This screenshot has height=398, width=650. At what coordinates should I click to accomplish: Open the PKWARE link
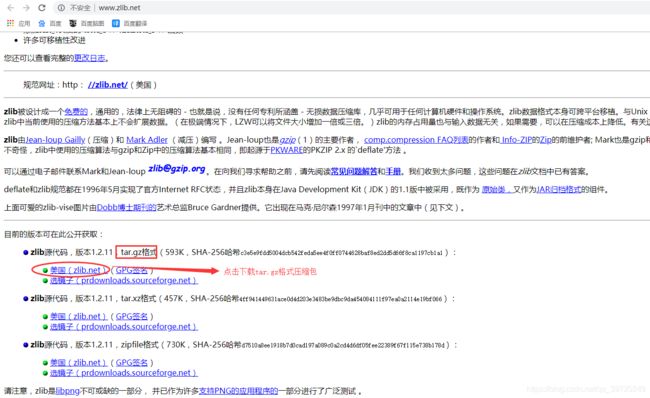pyautogui.click(x=286, y=150)
